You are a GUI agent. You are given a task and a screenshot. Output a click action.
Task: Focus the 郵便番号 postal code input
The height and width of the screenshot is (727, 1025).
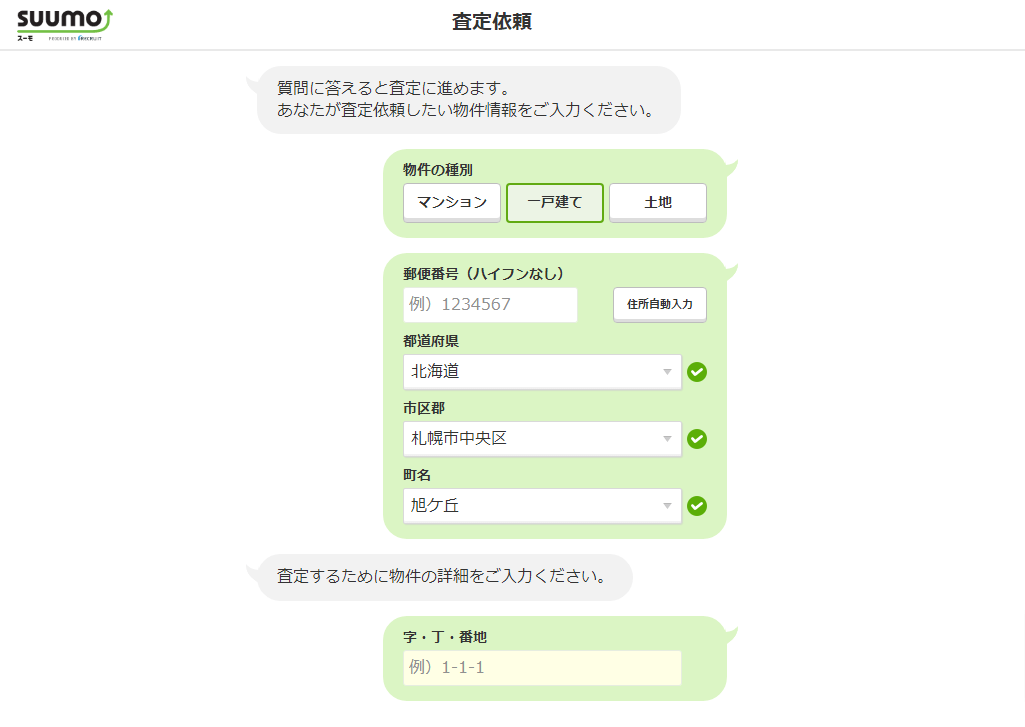pos(490,305)
